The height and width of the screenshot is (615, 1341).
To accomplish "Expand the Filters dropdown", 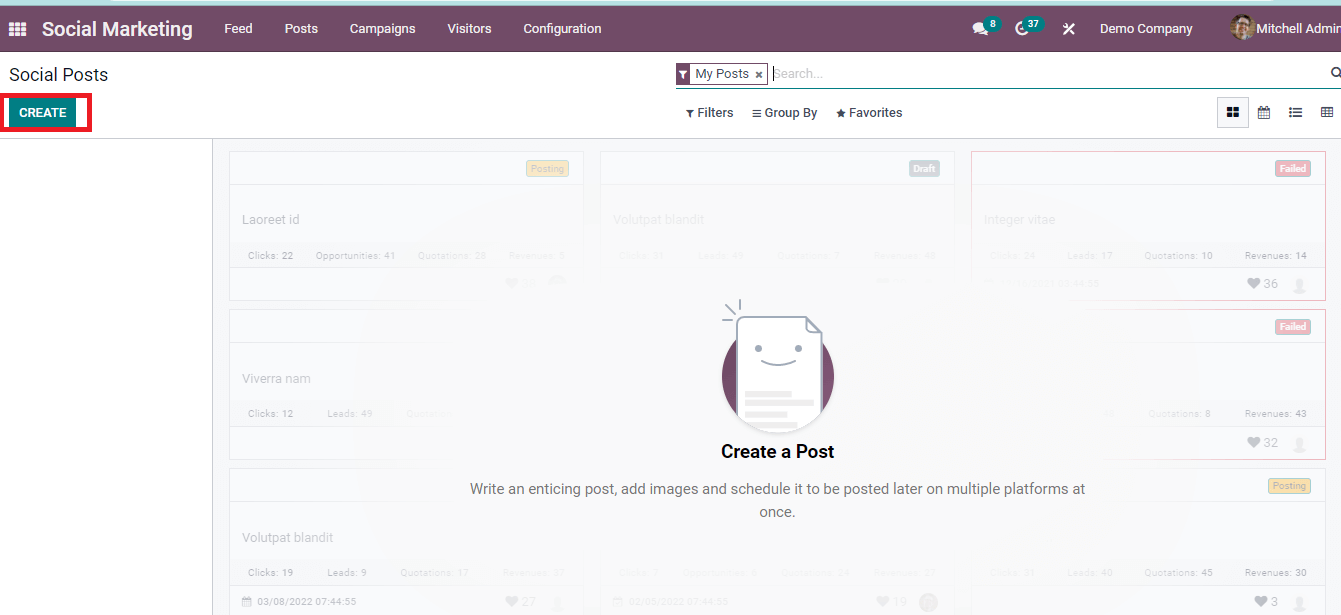I will [709, 113].
